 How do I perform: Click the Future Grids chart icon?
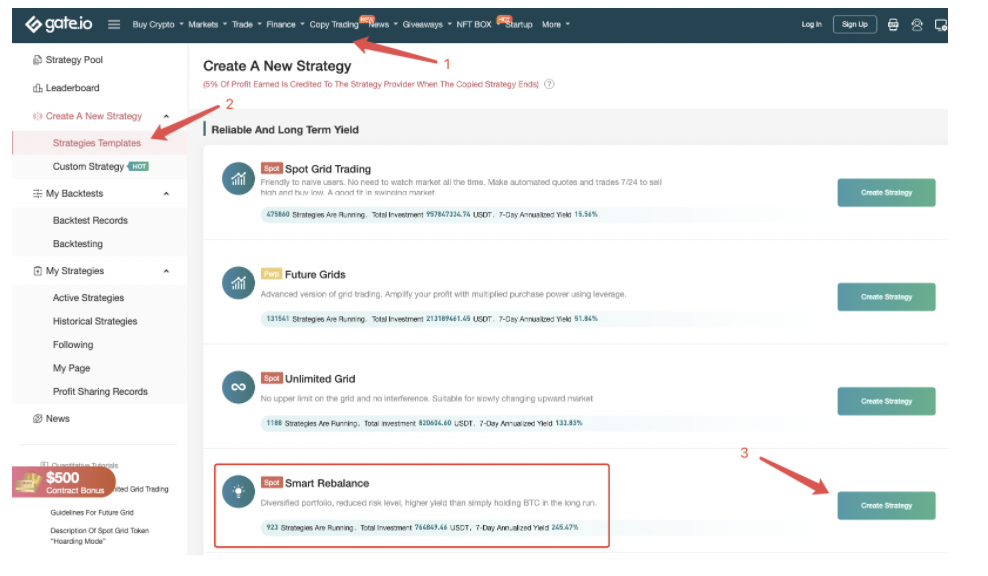click(238, 282)
